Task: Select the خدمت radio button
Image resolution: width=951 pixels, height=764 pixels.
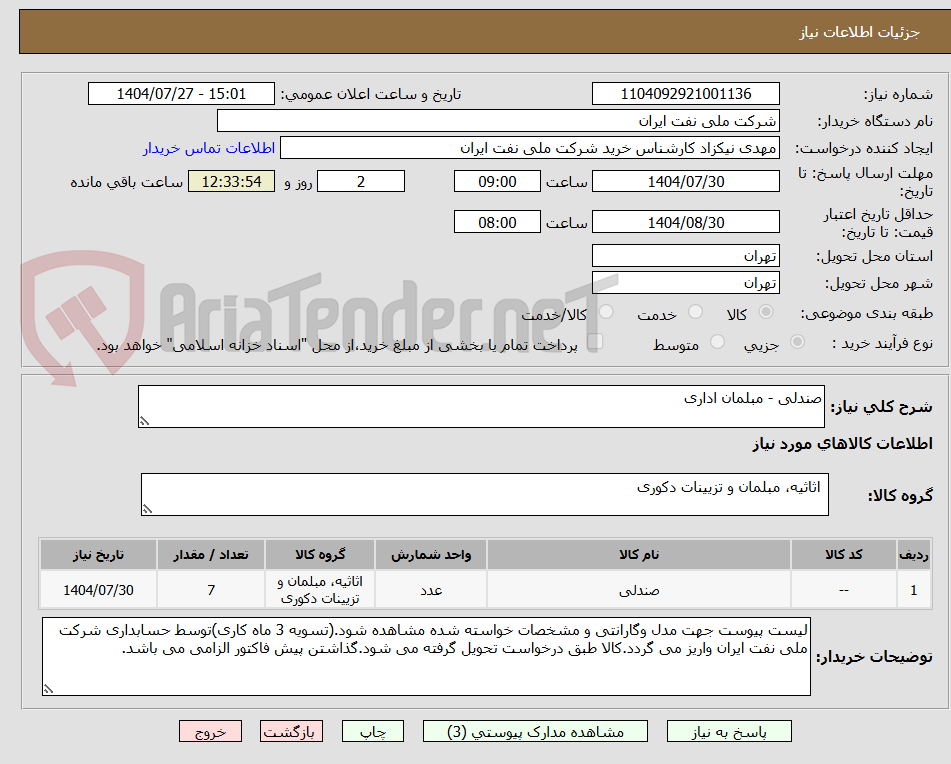Action: (697, 312)
